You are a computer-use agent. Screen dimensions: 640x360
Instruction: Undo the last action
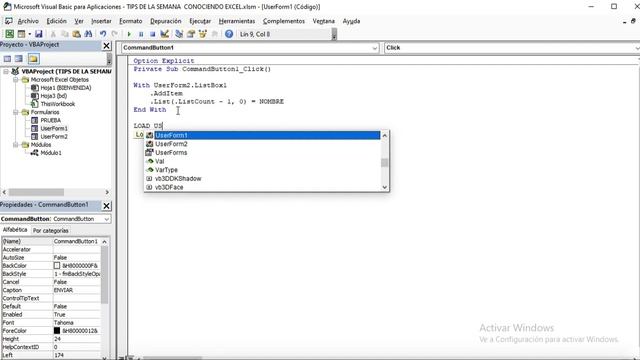pyautogui.click(x=103, y=34)
